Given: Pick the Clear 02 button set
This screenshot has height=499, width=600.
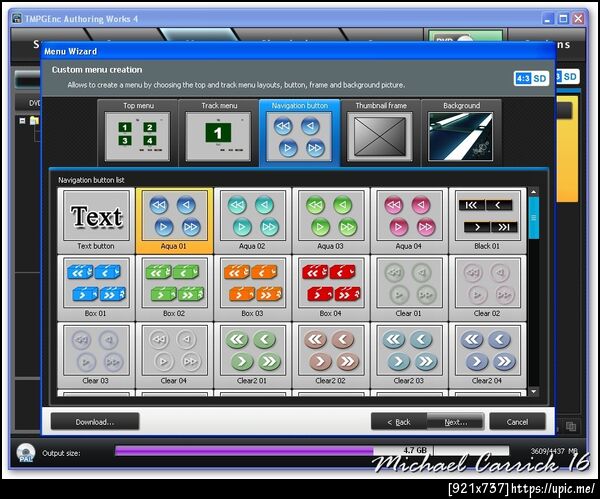Looking at the screenshot, I should (487, 288).
